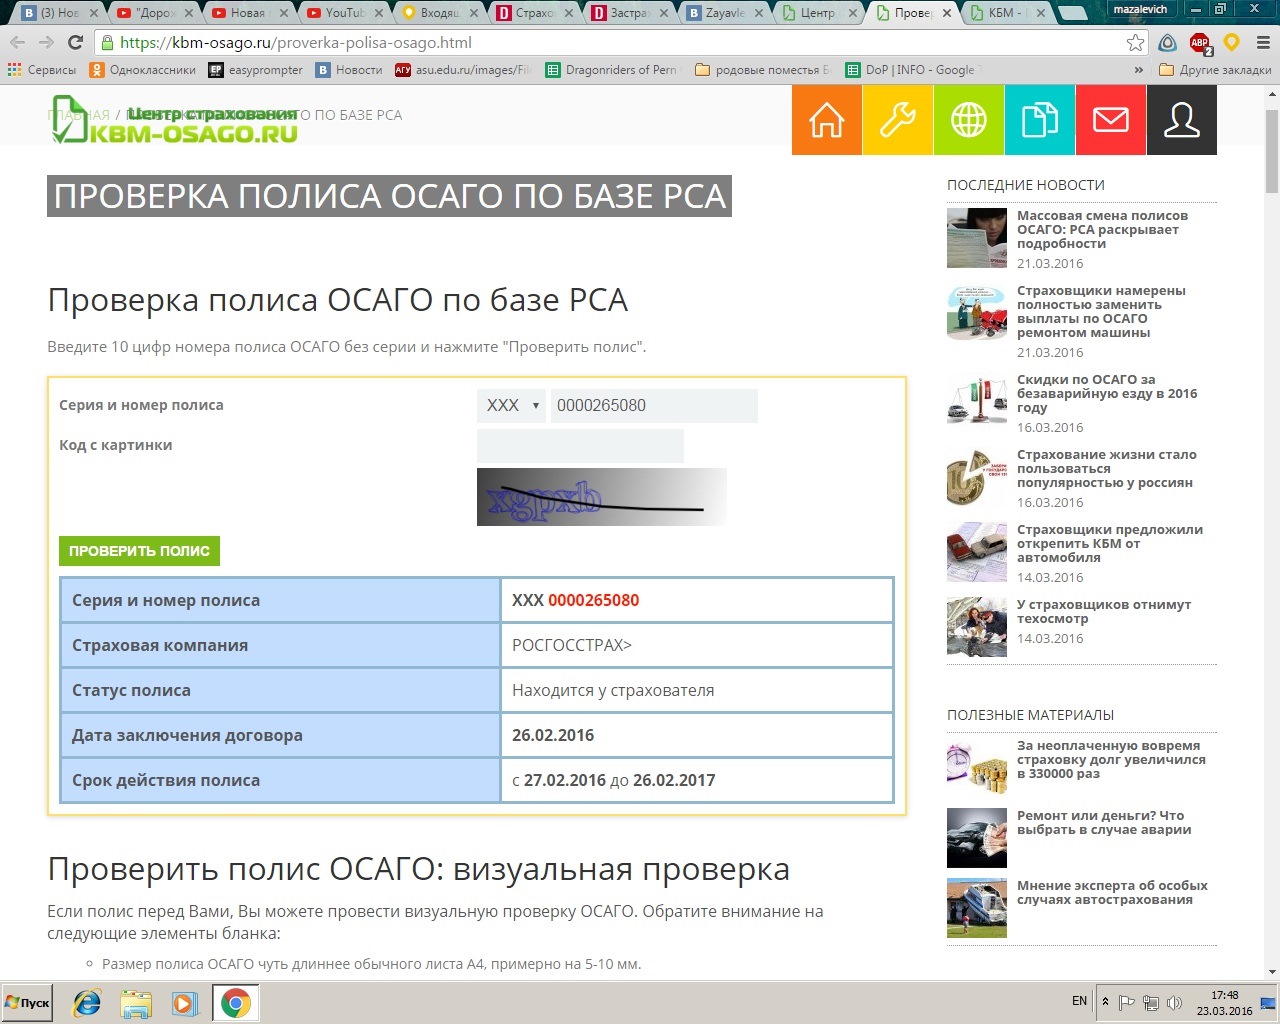Switch to the Новая tab
Screen dimensions: 1280x1024
tap(248, 13)
